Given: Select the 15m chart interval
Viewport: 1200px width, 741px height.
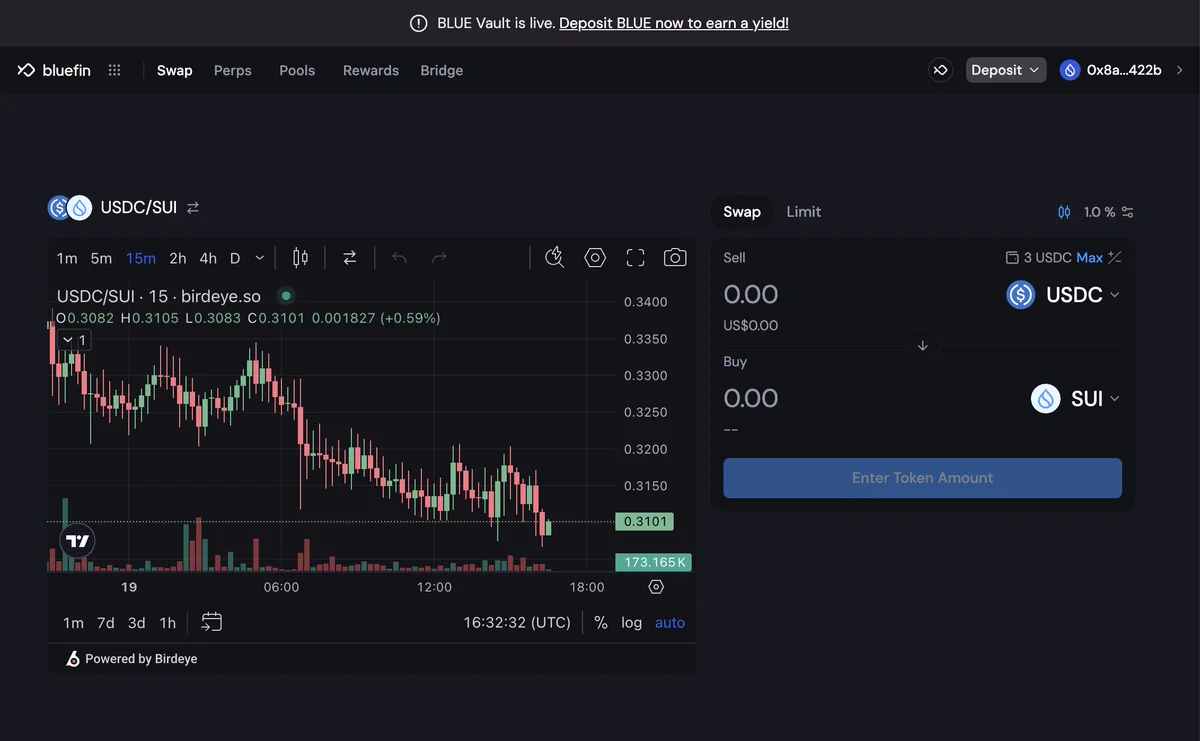Looking at the screenshot, I should (141, 258).
